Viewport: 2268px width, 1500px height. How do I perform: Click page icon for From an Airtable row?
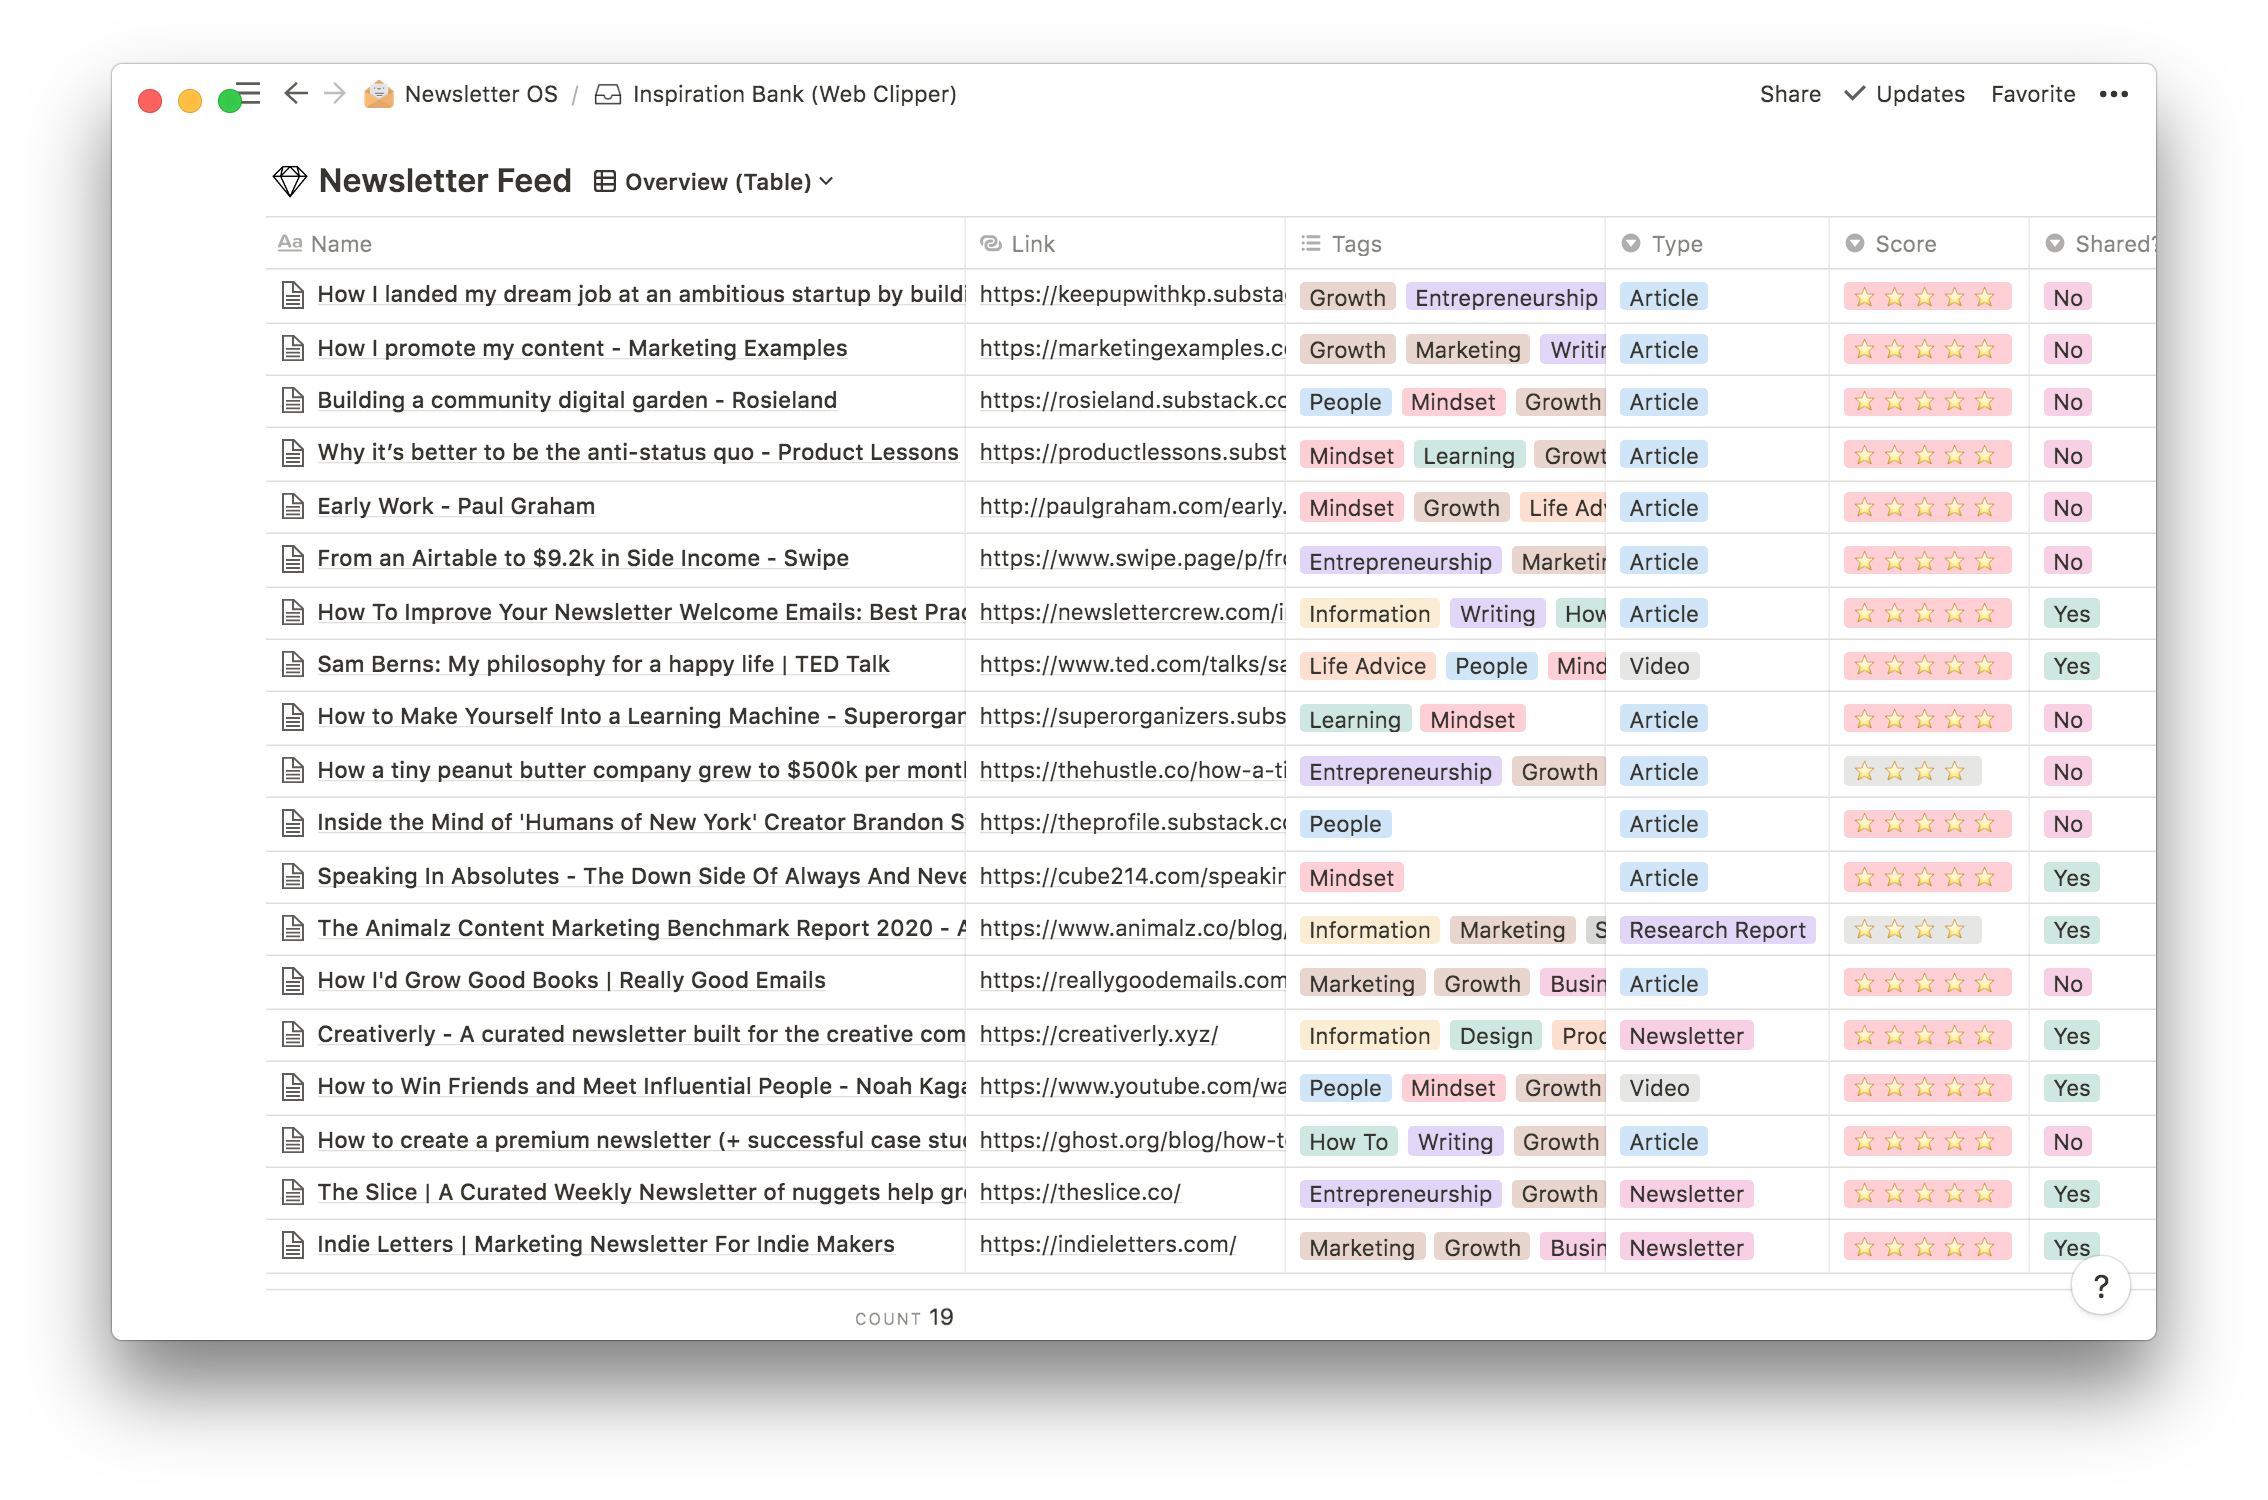coord(293,558)
